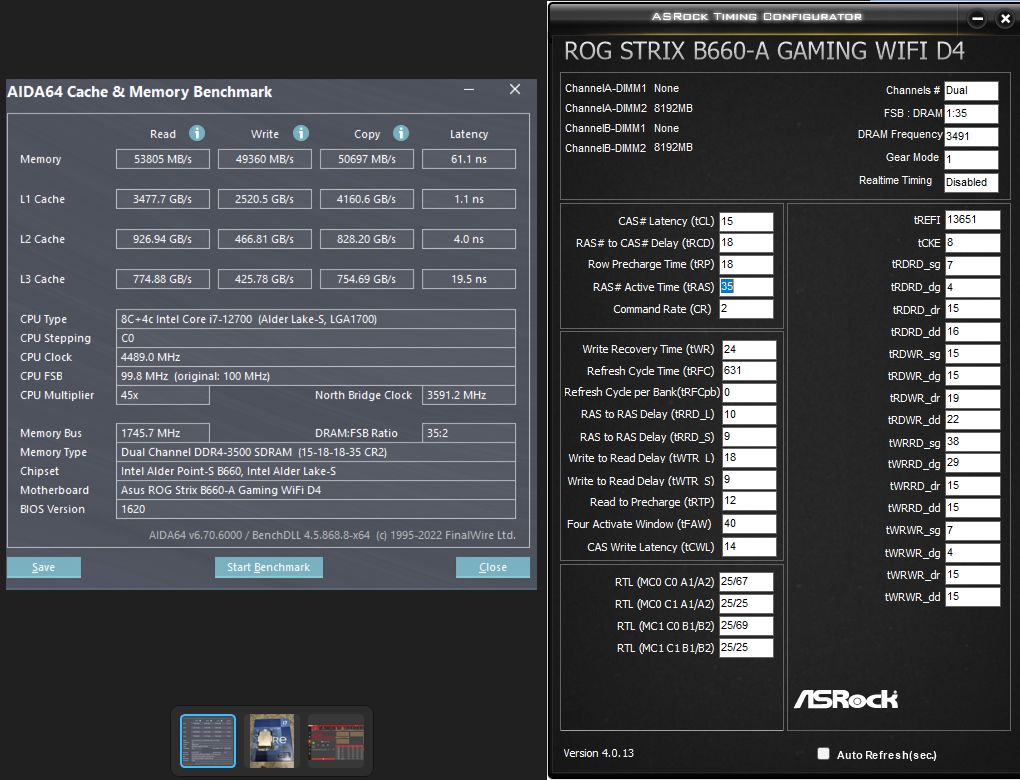
Task: Click the RAS# to CAS# Delay (tRCD) field
Action: [x=746, y=243]
